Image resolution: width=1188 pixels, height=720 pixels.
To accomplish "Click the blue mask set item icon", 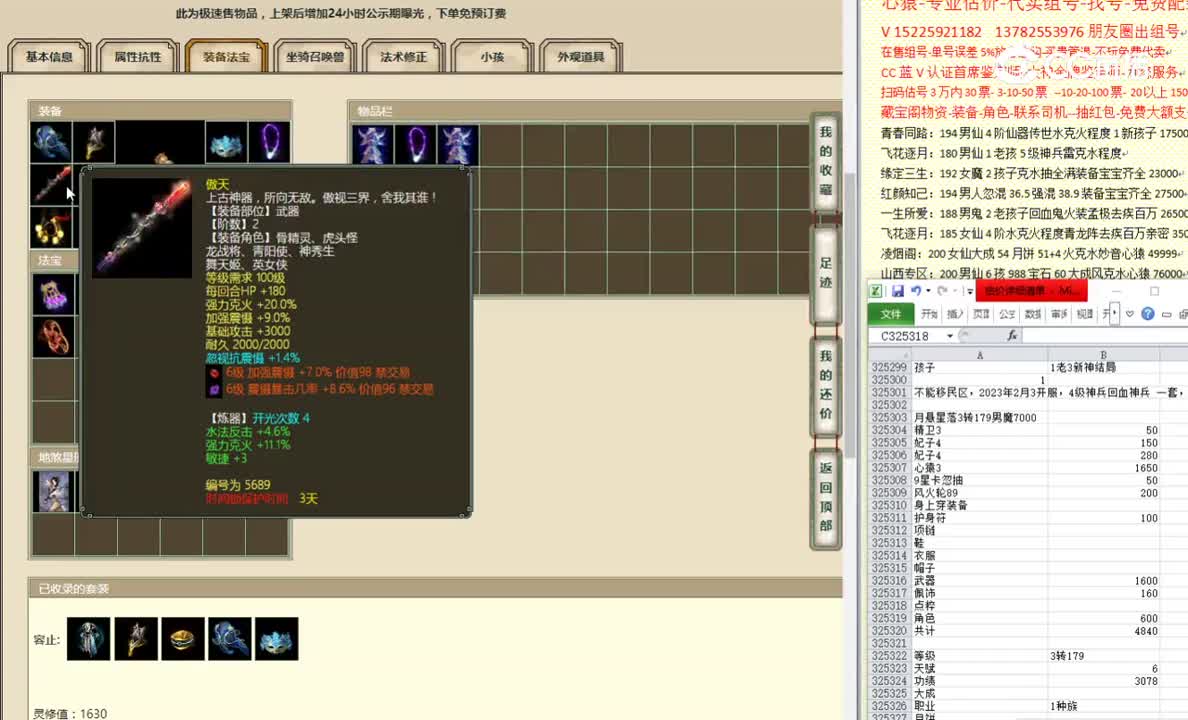I will [x=277, y=639].
